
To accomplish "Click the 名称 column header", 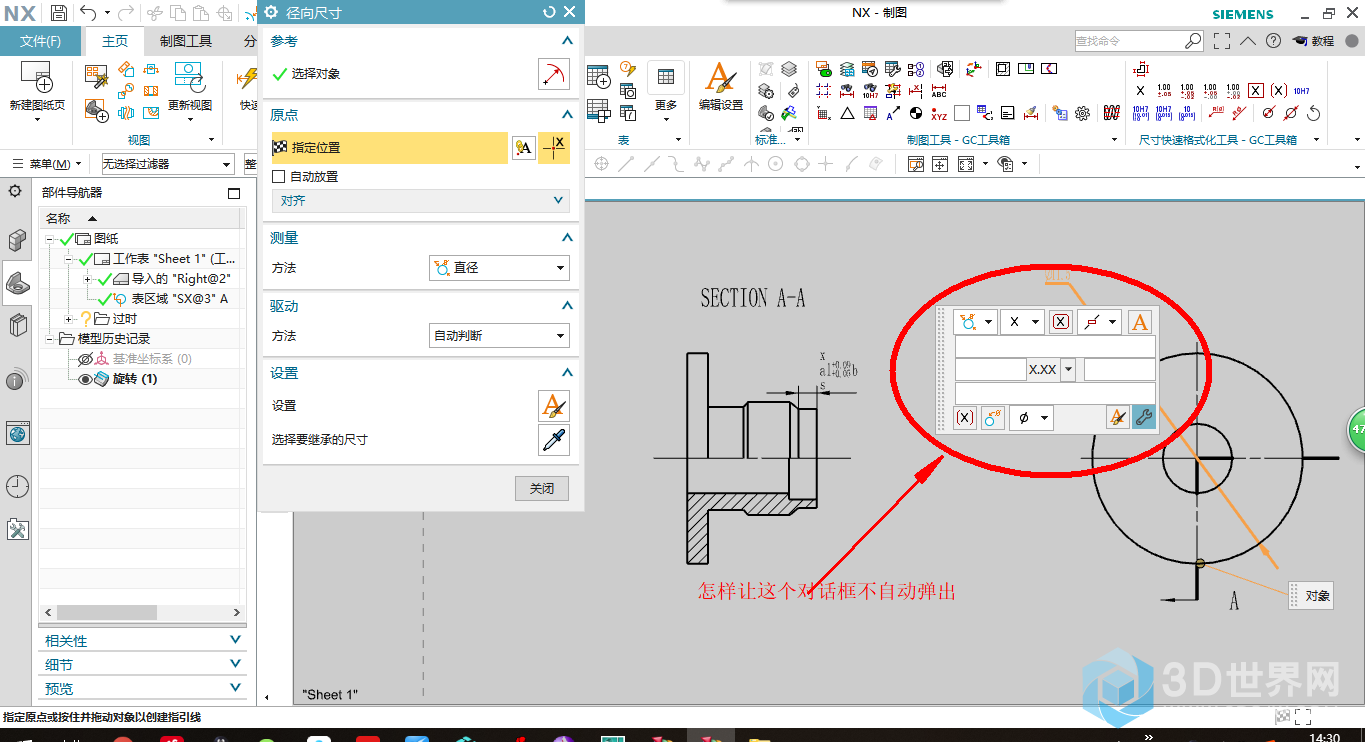I will (140, 218).
